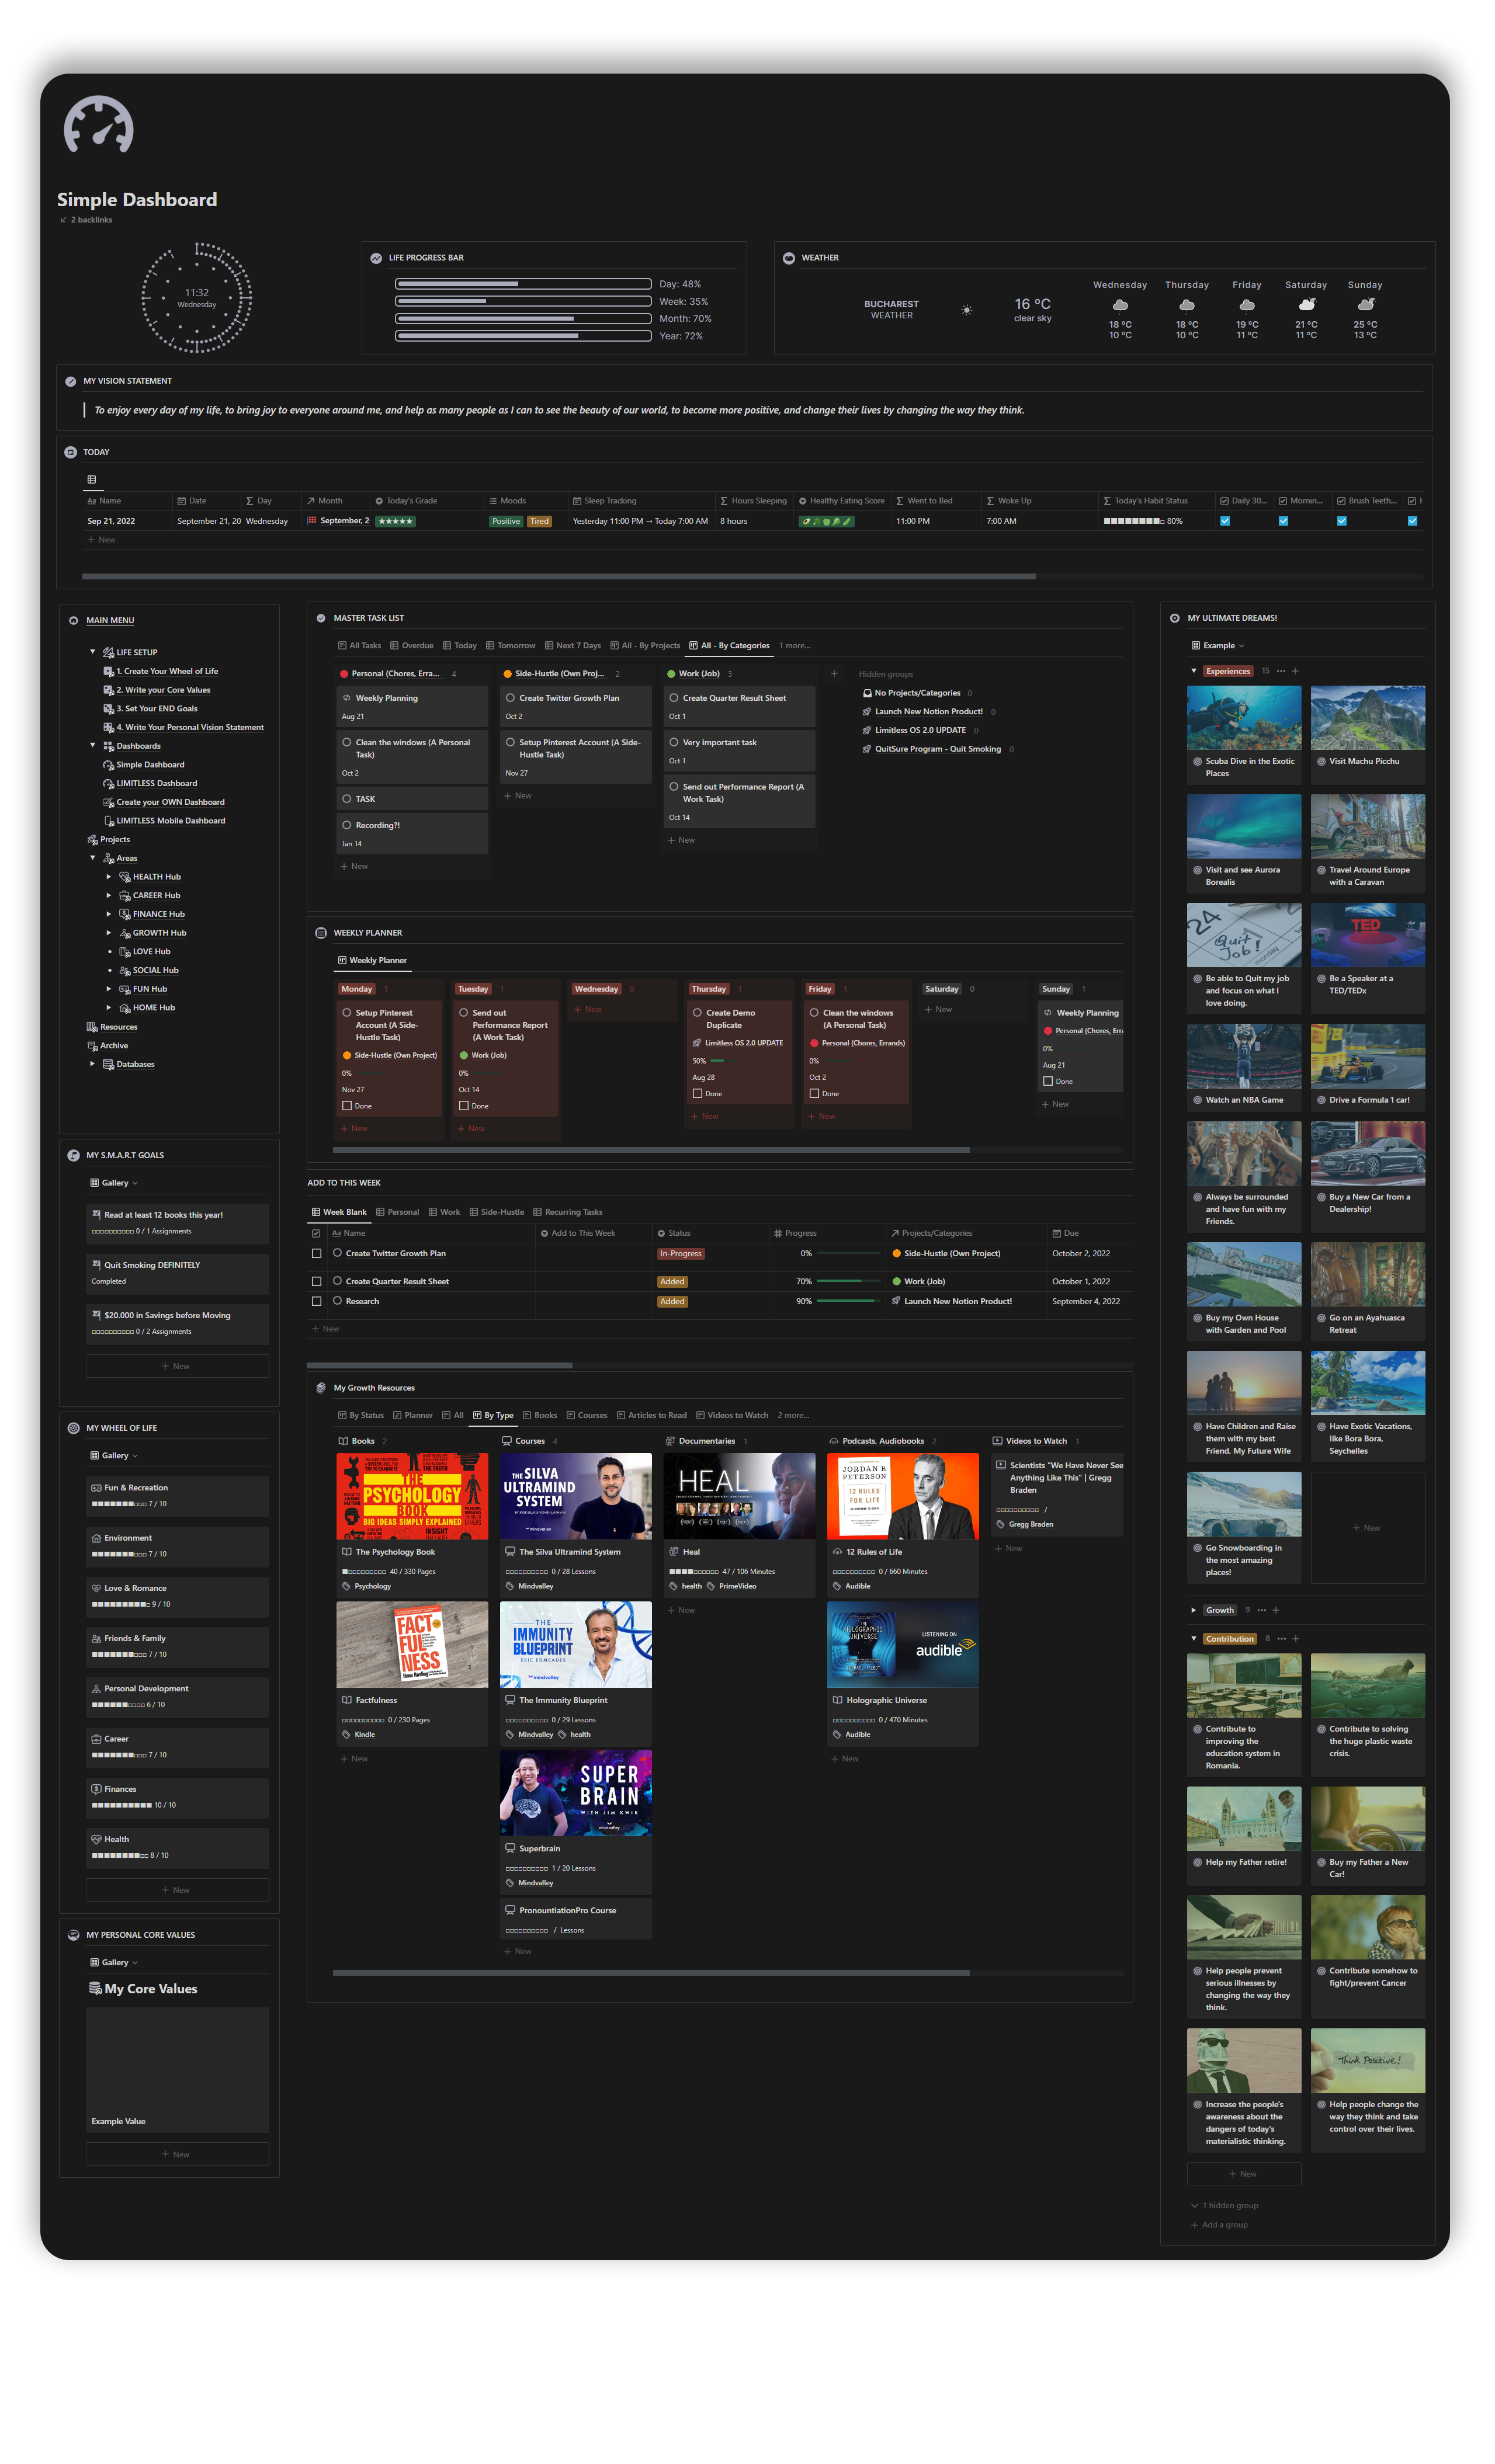Expand the Growth group in Ultimate Dreams
The image size is (1495, 2464).
pyautogui.click(x=1194, y=1611)
